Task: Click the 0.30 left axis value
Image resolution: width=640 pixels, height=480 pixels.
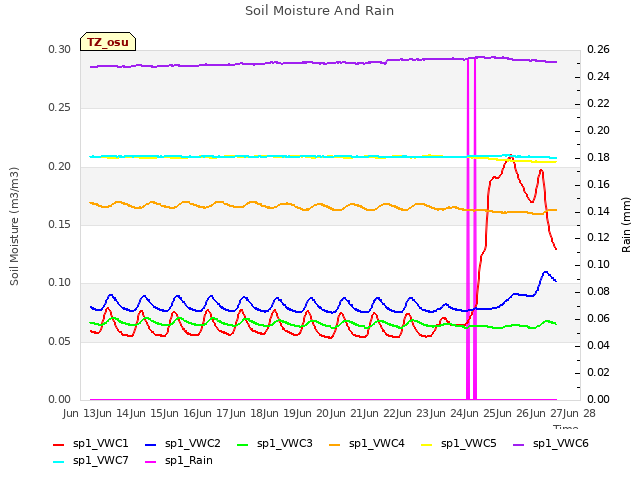Action: (60, 49)
